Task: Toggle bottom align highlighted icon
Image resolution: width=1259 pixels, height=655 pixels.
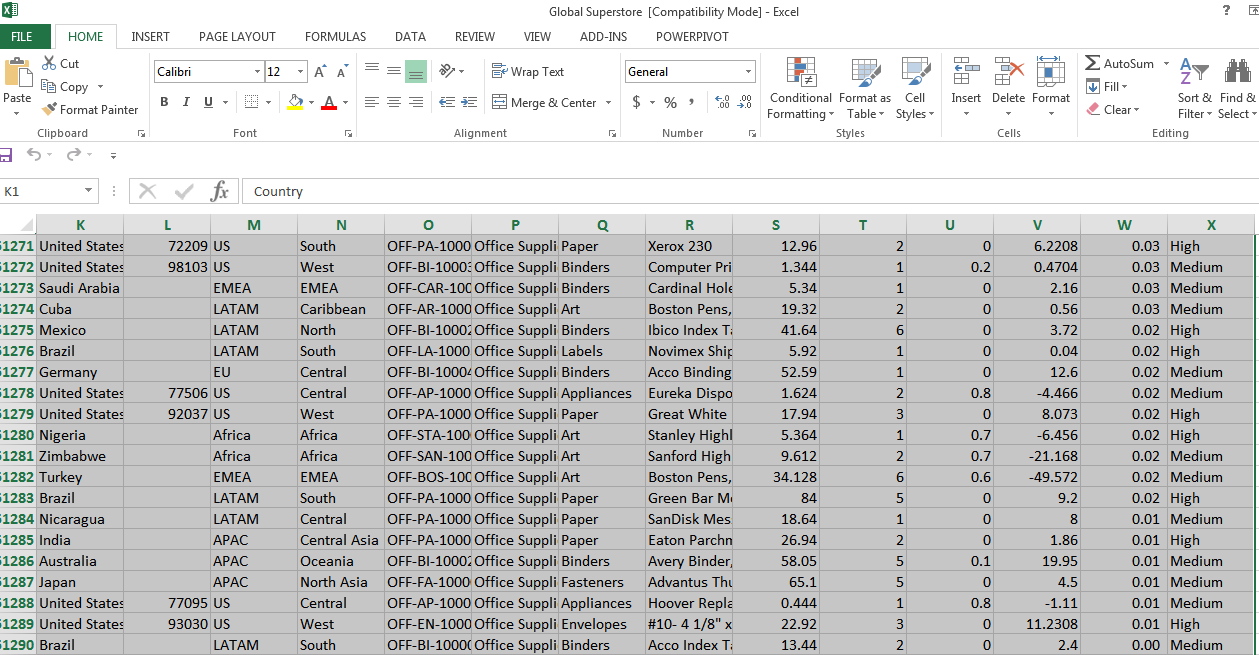Action: [416, 71]
